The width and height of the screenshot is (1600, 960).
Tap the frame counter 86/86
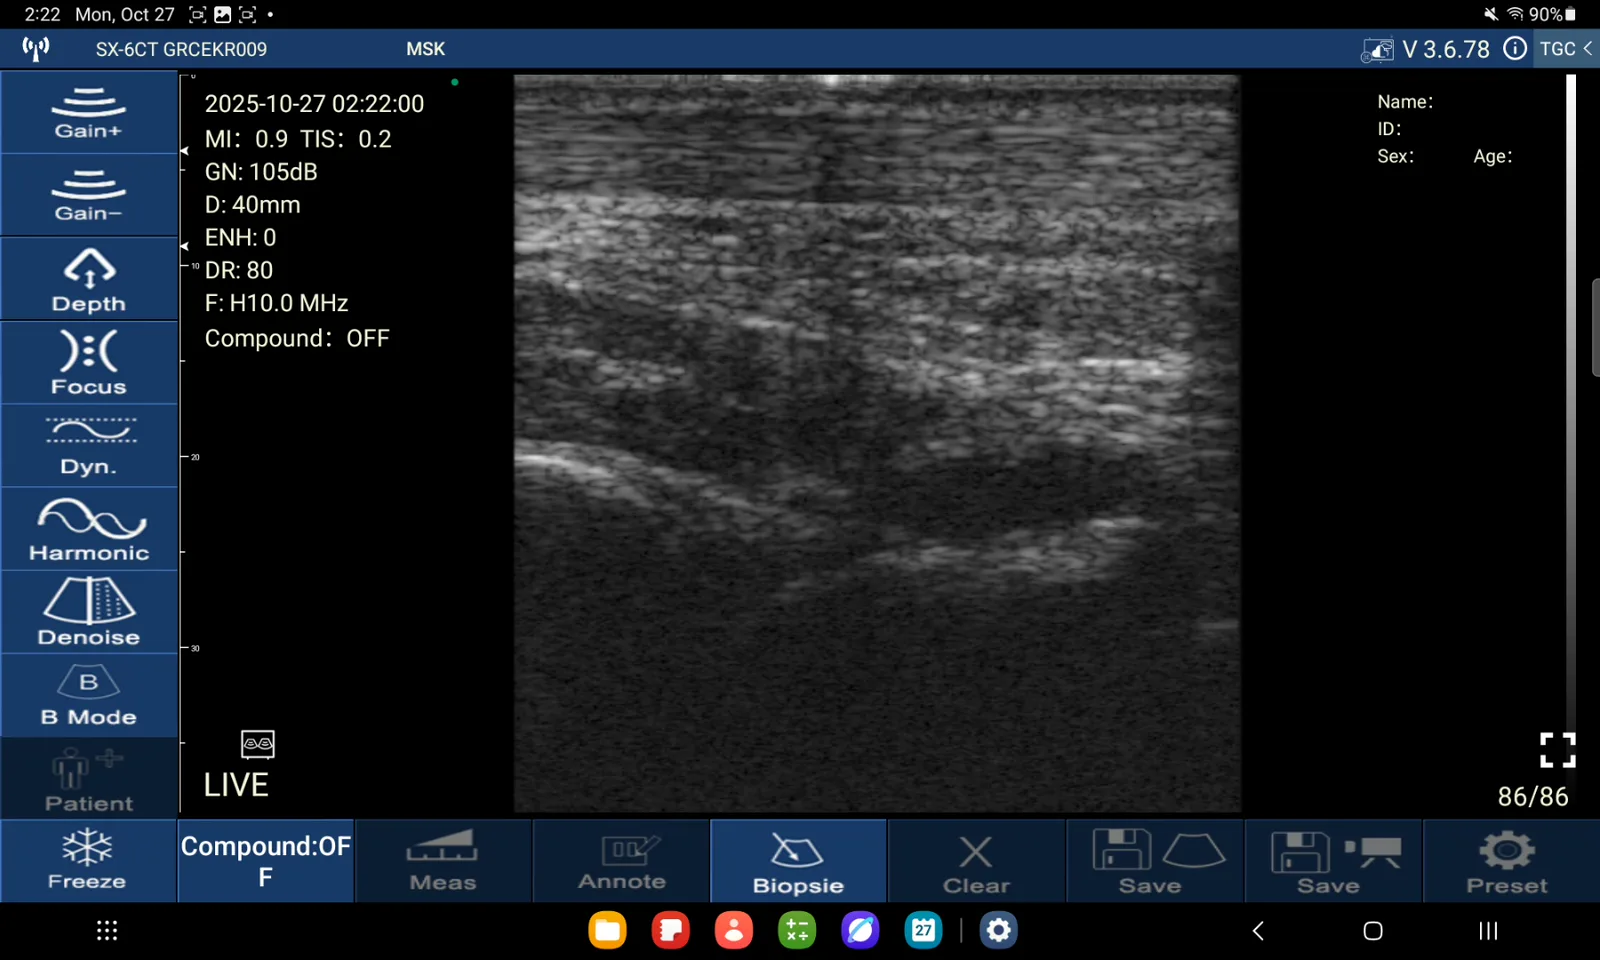(1533, 797)
